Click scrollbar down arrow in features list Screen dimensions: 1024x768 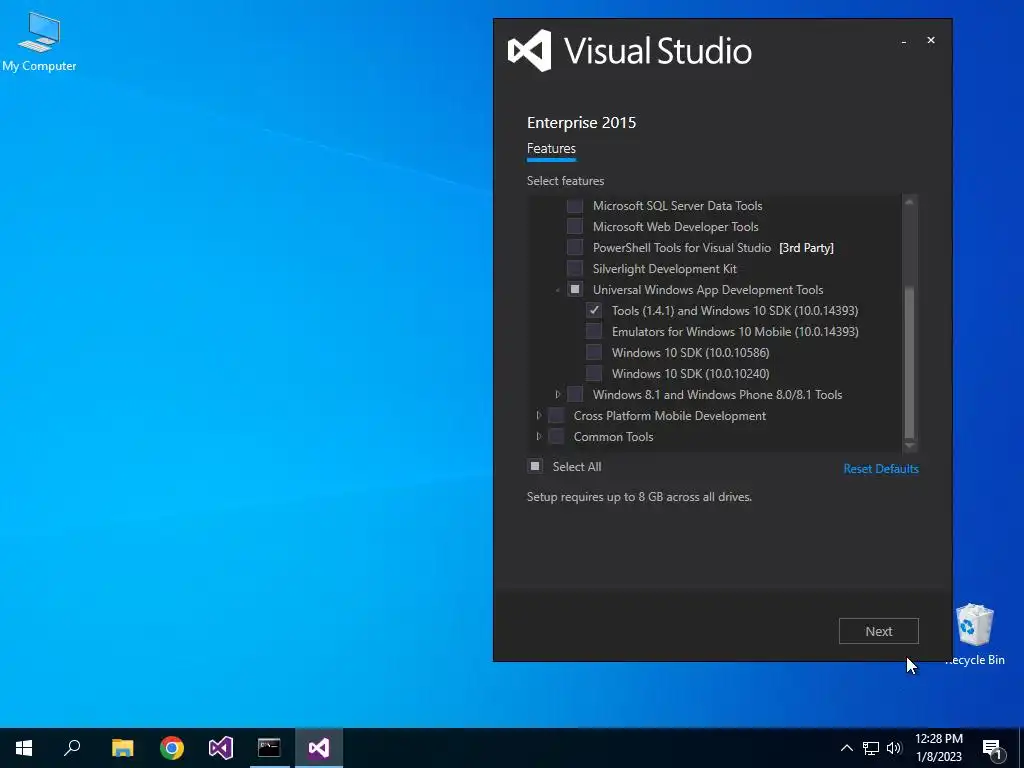[909, 445]
